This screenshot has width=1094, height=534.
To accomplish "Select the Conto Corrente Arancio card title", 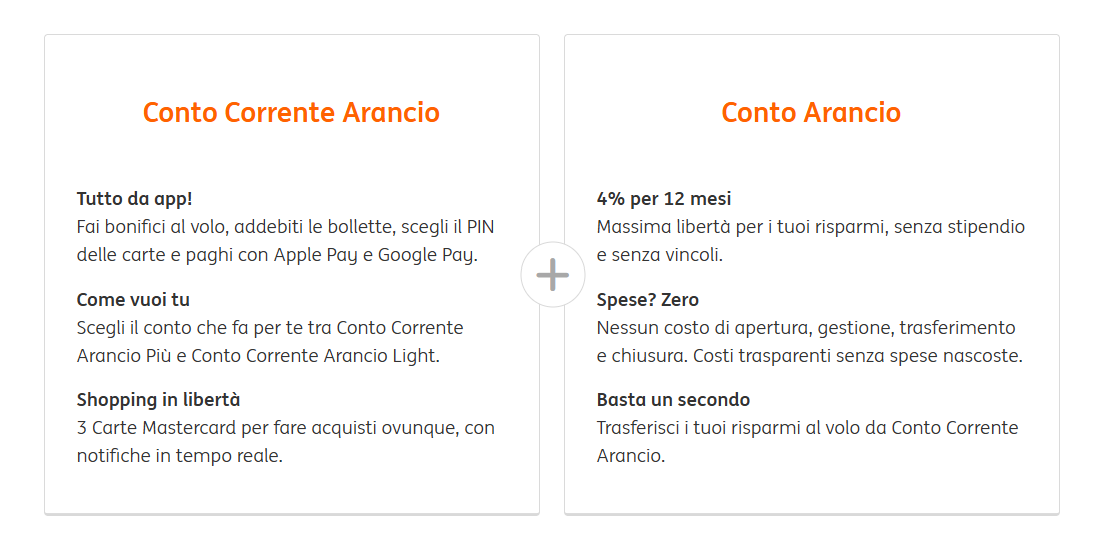I will tap(291, 112).
